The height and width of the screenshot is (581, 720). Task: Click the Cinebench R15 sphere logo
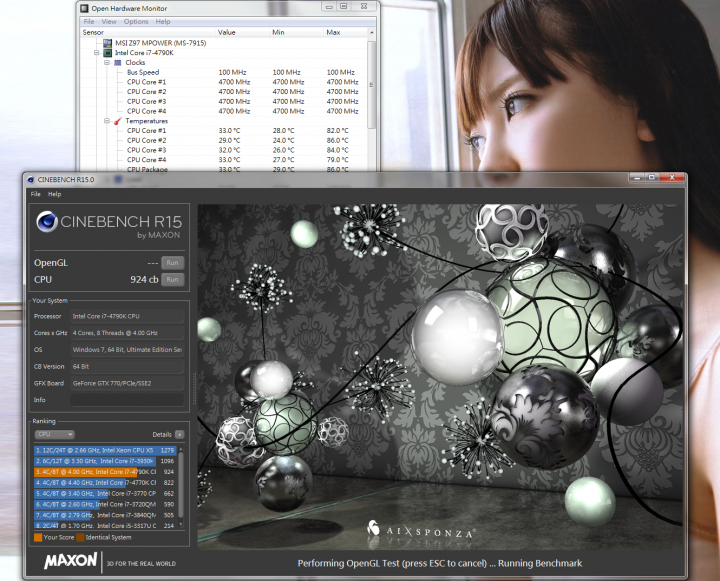pos(46,221)
